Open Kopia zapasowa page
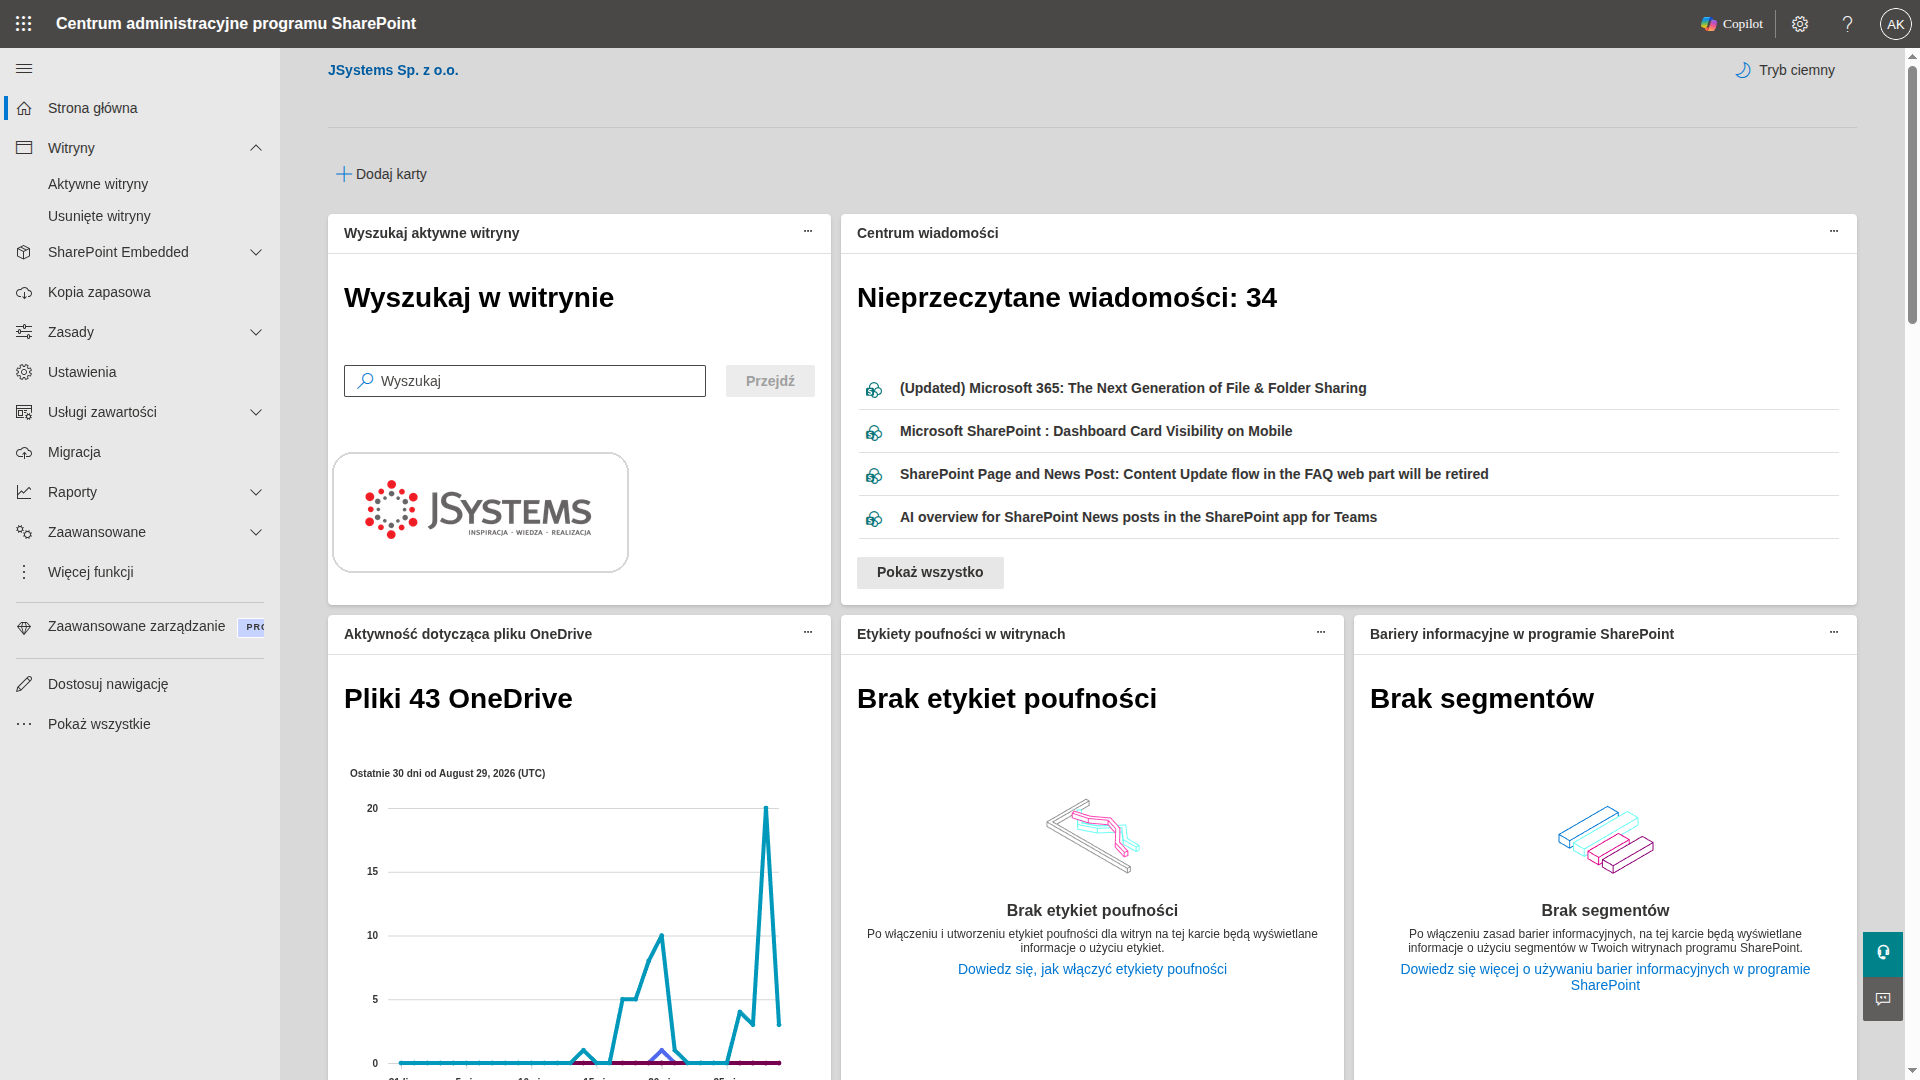 point(99,292)
